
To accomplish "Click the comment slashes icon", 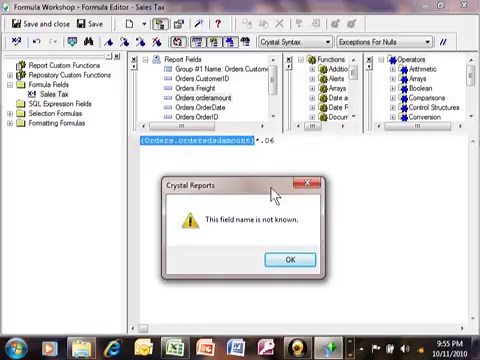I will coord(443,42).
